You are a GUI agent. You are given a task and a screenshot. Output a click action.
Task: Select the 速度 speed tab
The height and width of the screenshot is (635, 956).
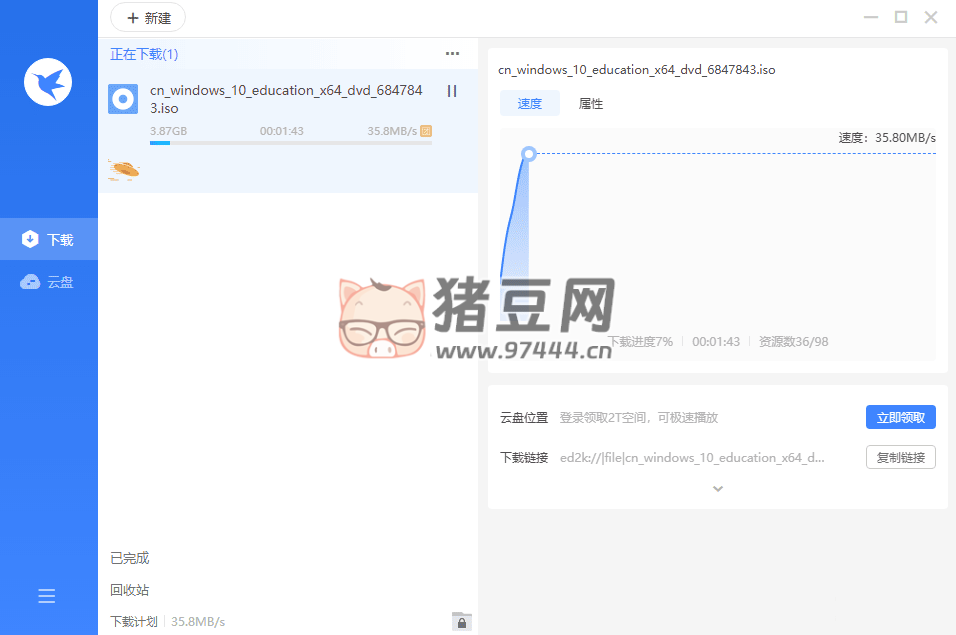click(530, 104)
